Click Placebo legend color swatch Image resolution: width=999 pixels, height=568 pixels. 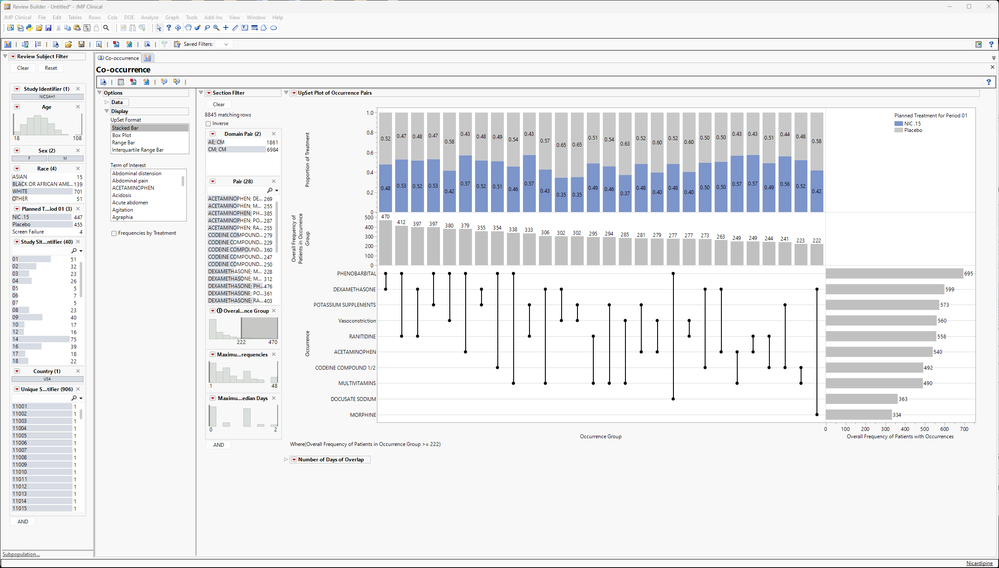click(898, 131)
